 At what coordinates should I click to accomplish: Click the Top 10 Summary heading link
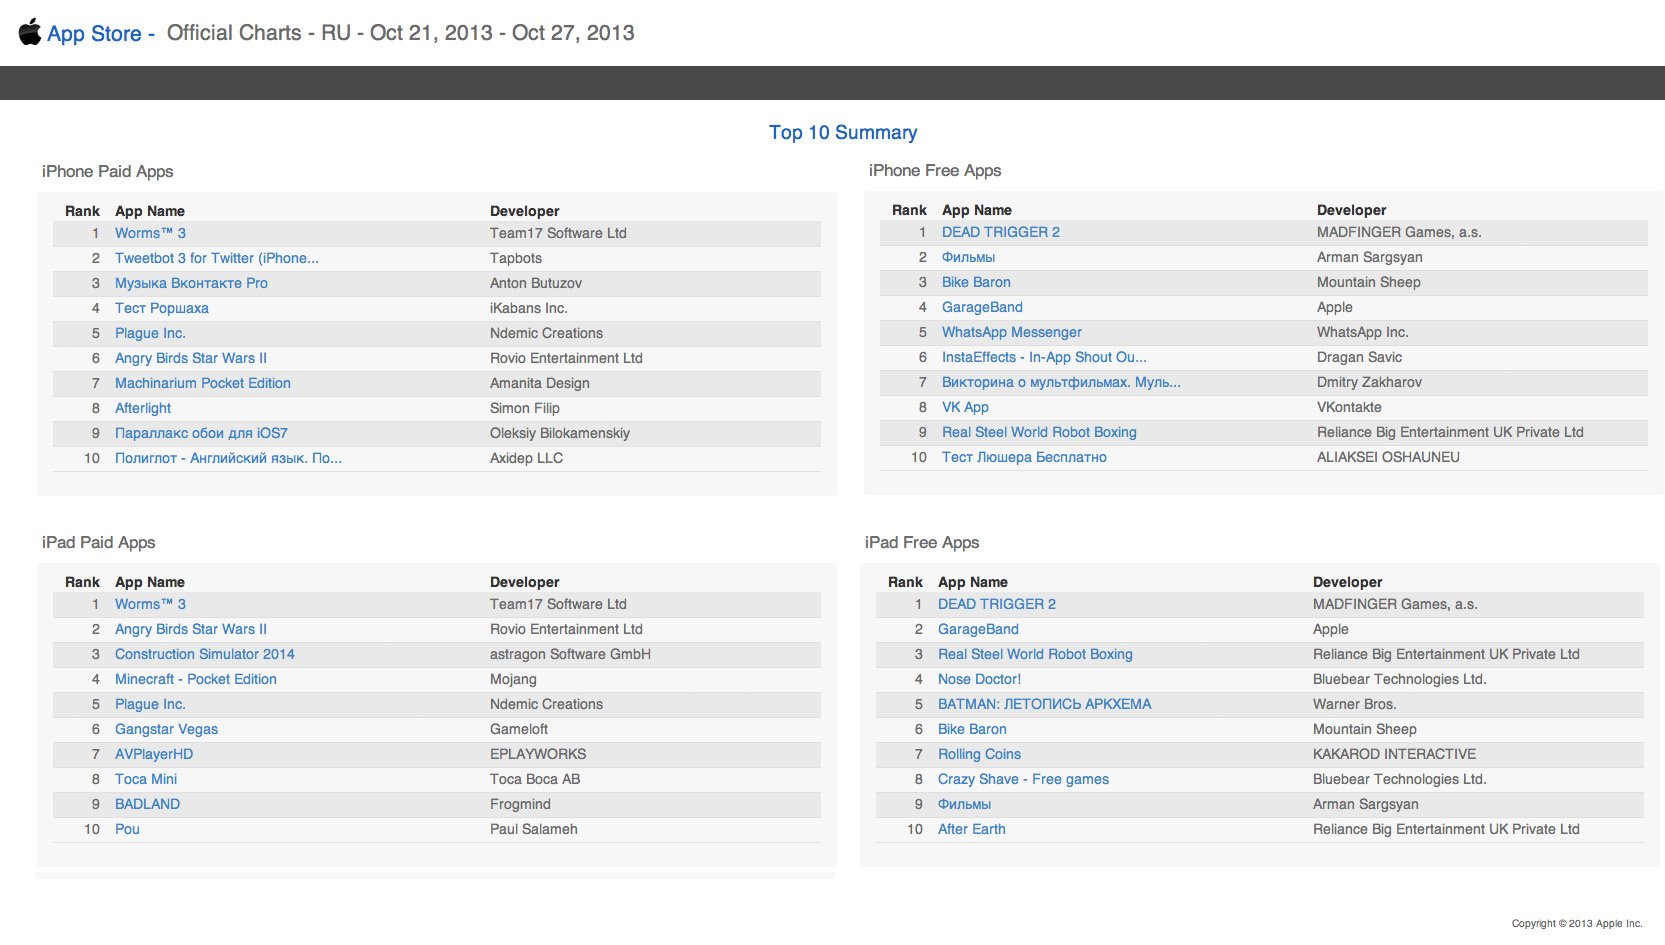[x=843, y=132]
